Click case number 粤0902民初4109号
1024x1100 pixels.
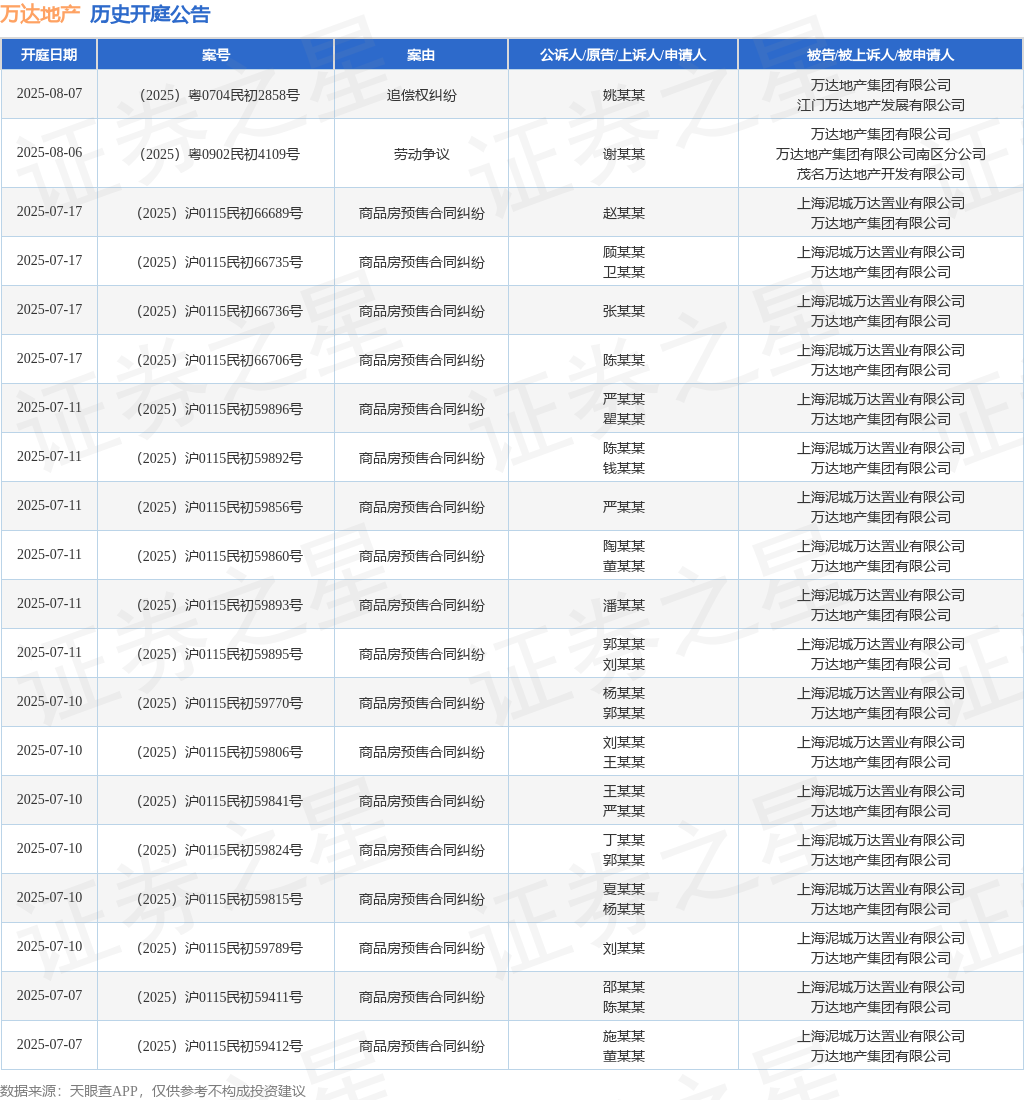pyautogui.click(x=220, y=154)
